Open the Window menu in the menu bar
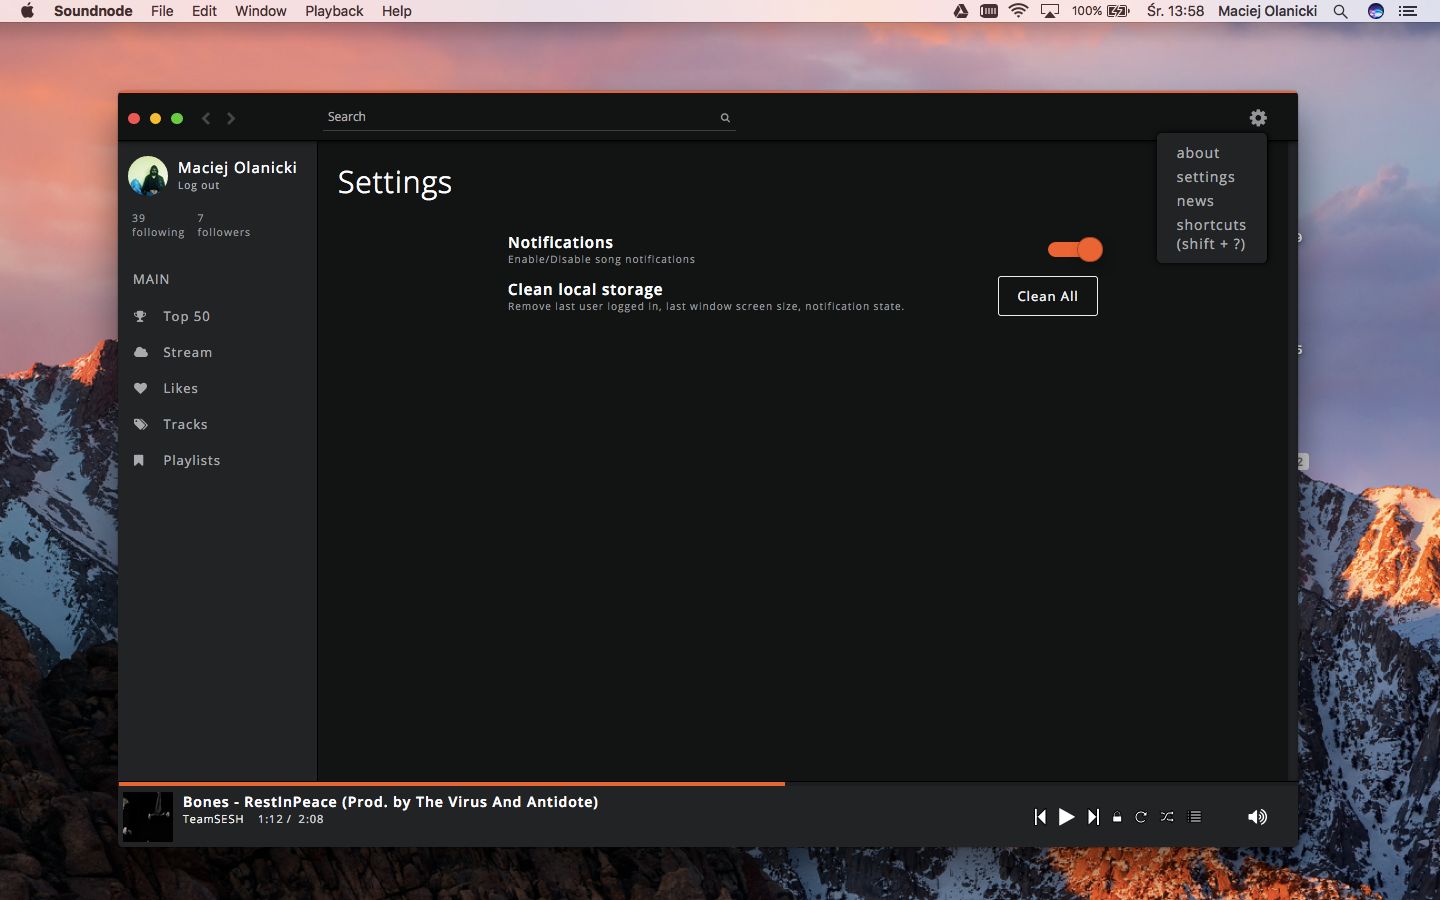This screenshot has width=1440, height=900. click(260, 11)
